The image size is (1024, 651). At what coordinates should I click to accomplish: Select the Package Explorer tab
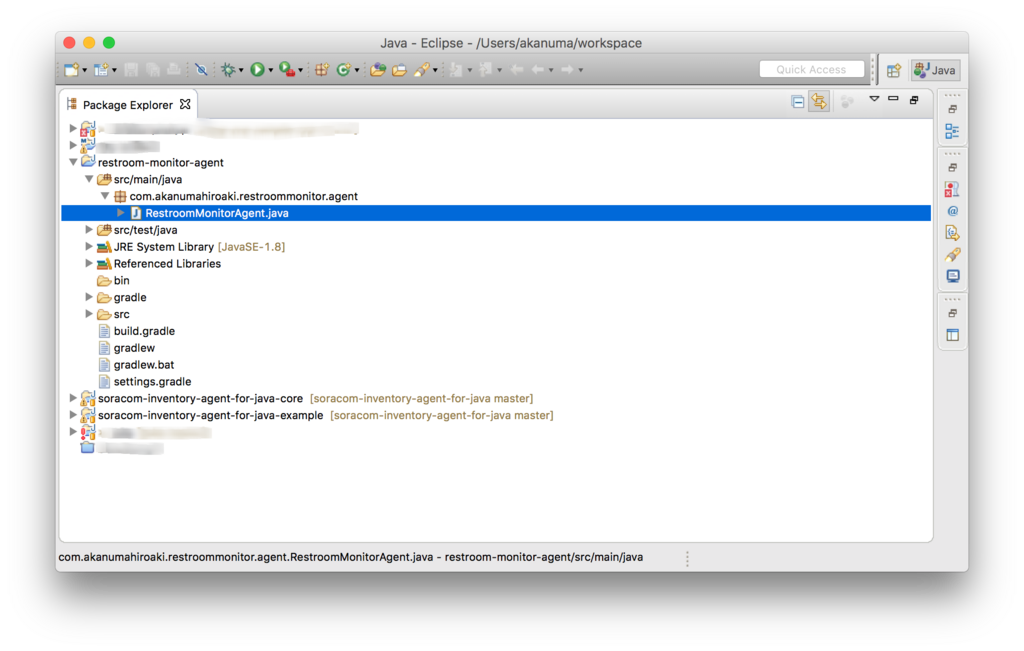coord(127,105)
